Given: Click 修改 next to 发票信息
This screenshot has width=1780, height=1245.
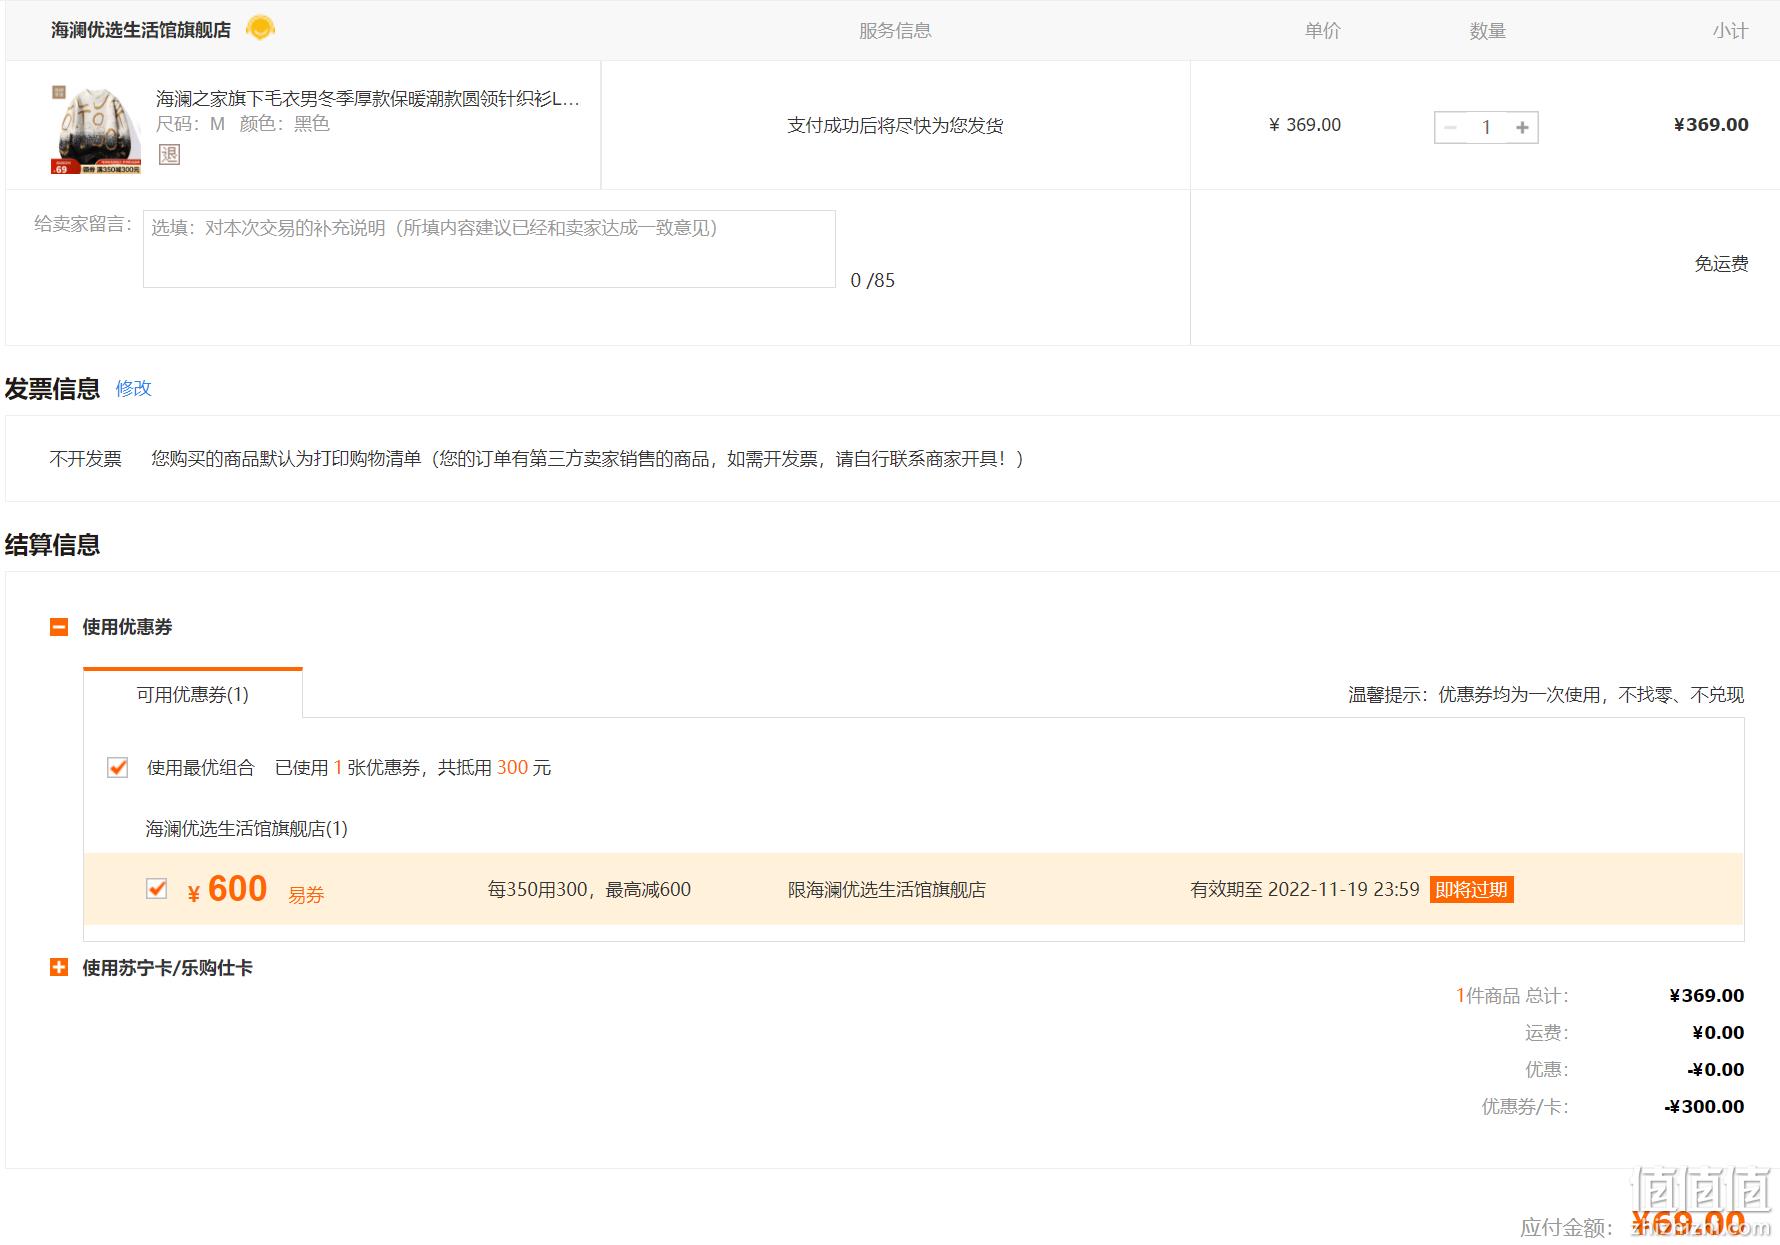Looking at the screenshot, I should [x=133, y=388].
